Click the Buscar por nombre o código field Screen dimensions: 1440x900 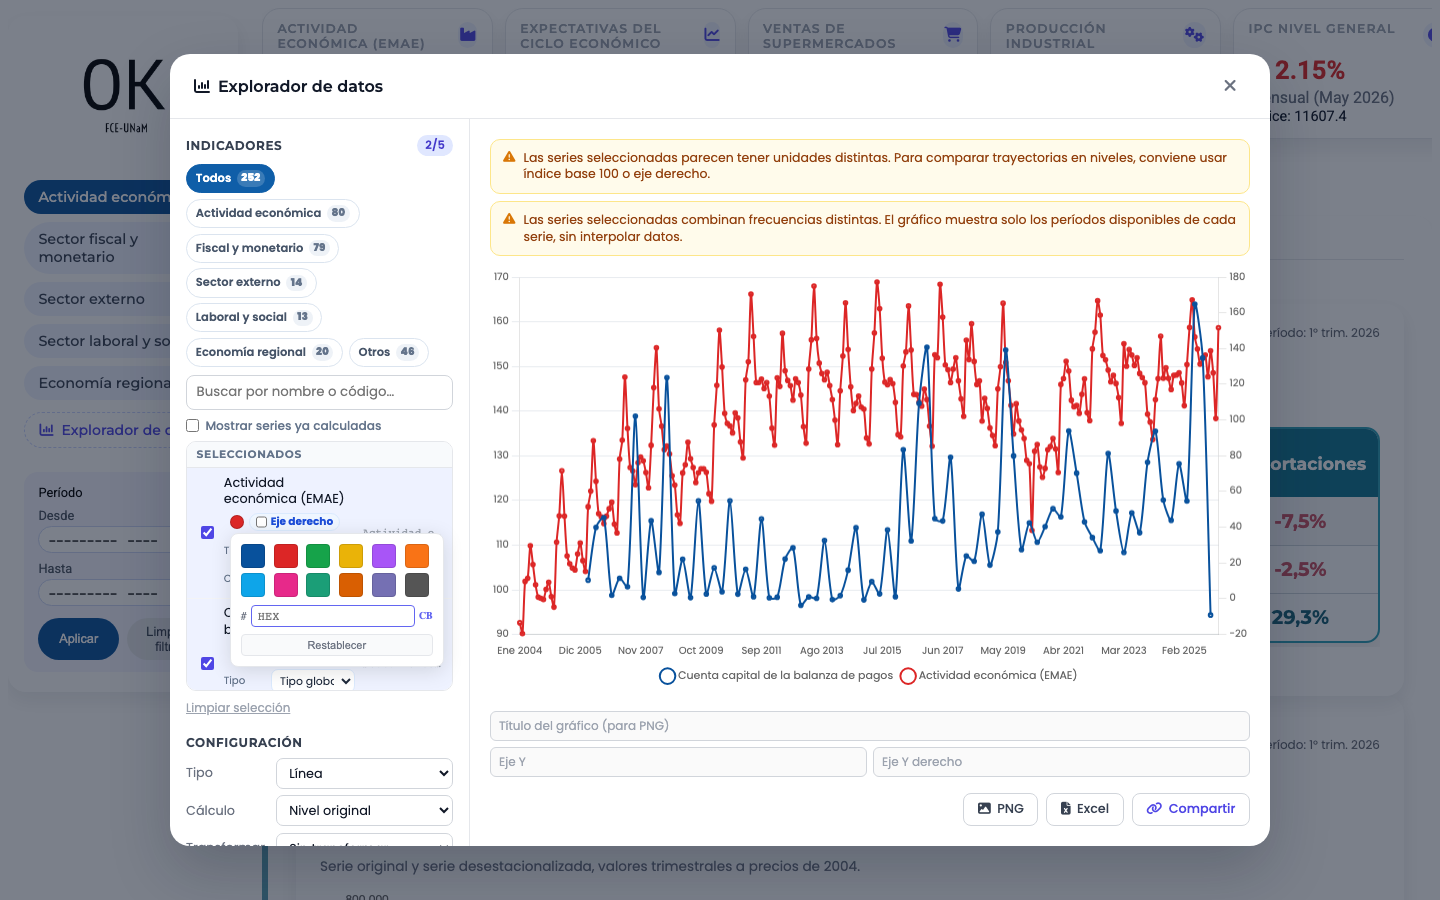pos(319,392)
